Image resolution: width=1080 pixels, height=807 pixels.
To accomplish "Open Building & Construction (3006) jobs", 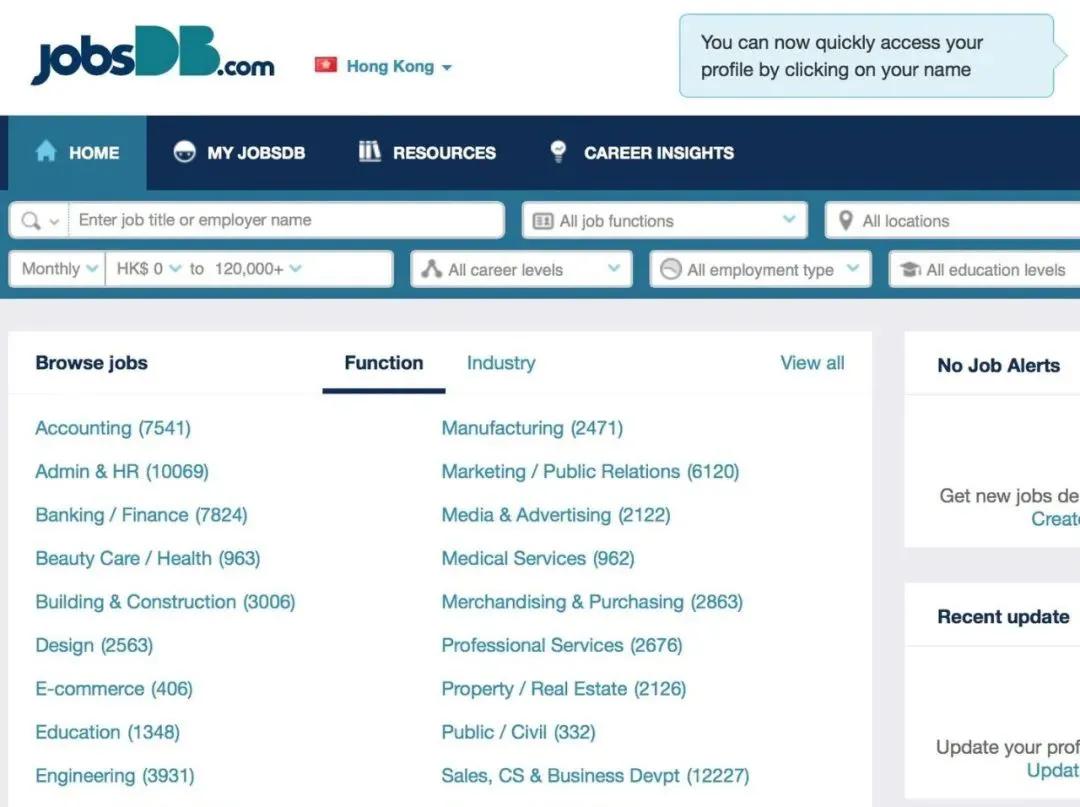I will tap(165, 602).
